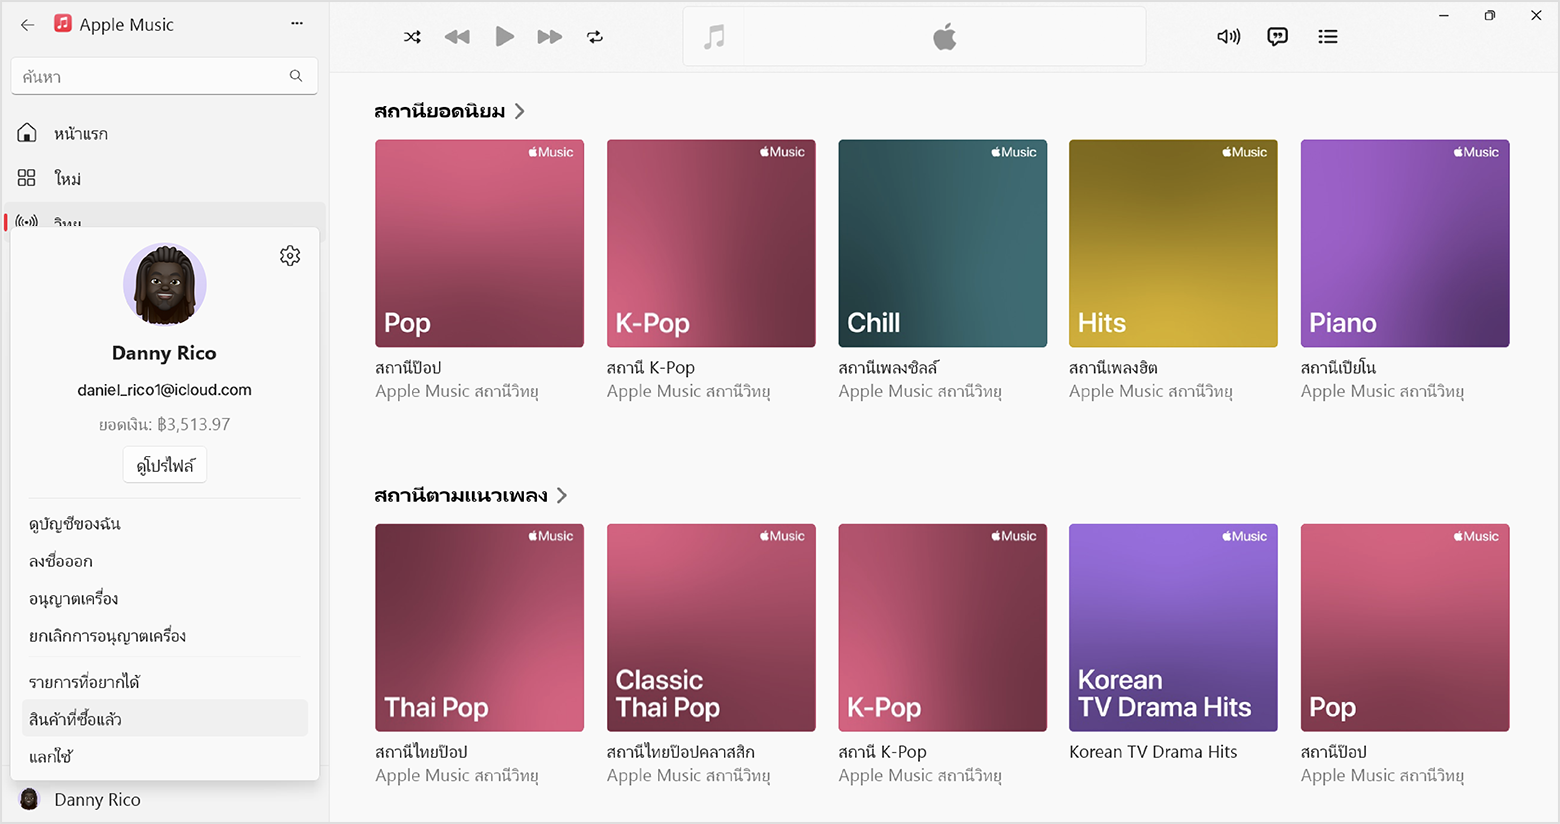Viewport: 1560px width, 824px height.
Task: Click Apple Music app logo icon
Action: click(x=62, y=24)
